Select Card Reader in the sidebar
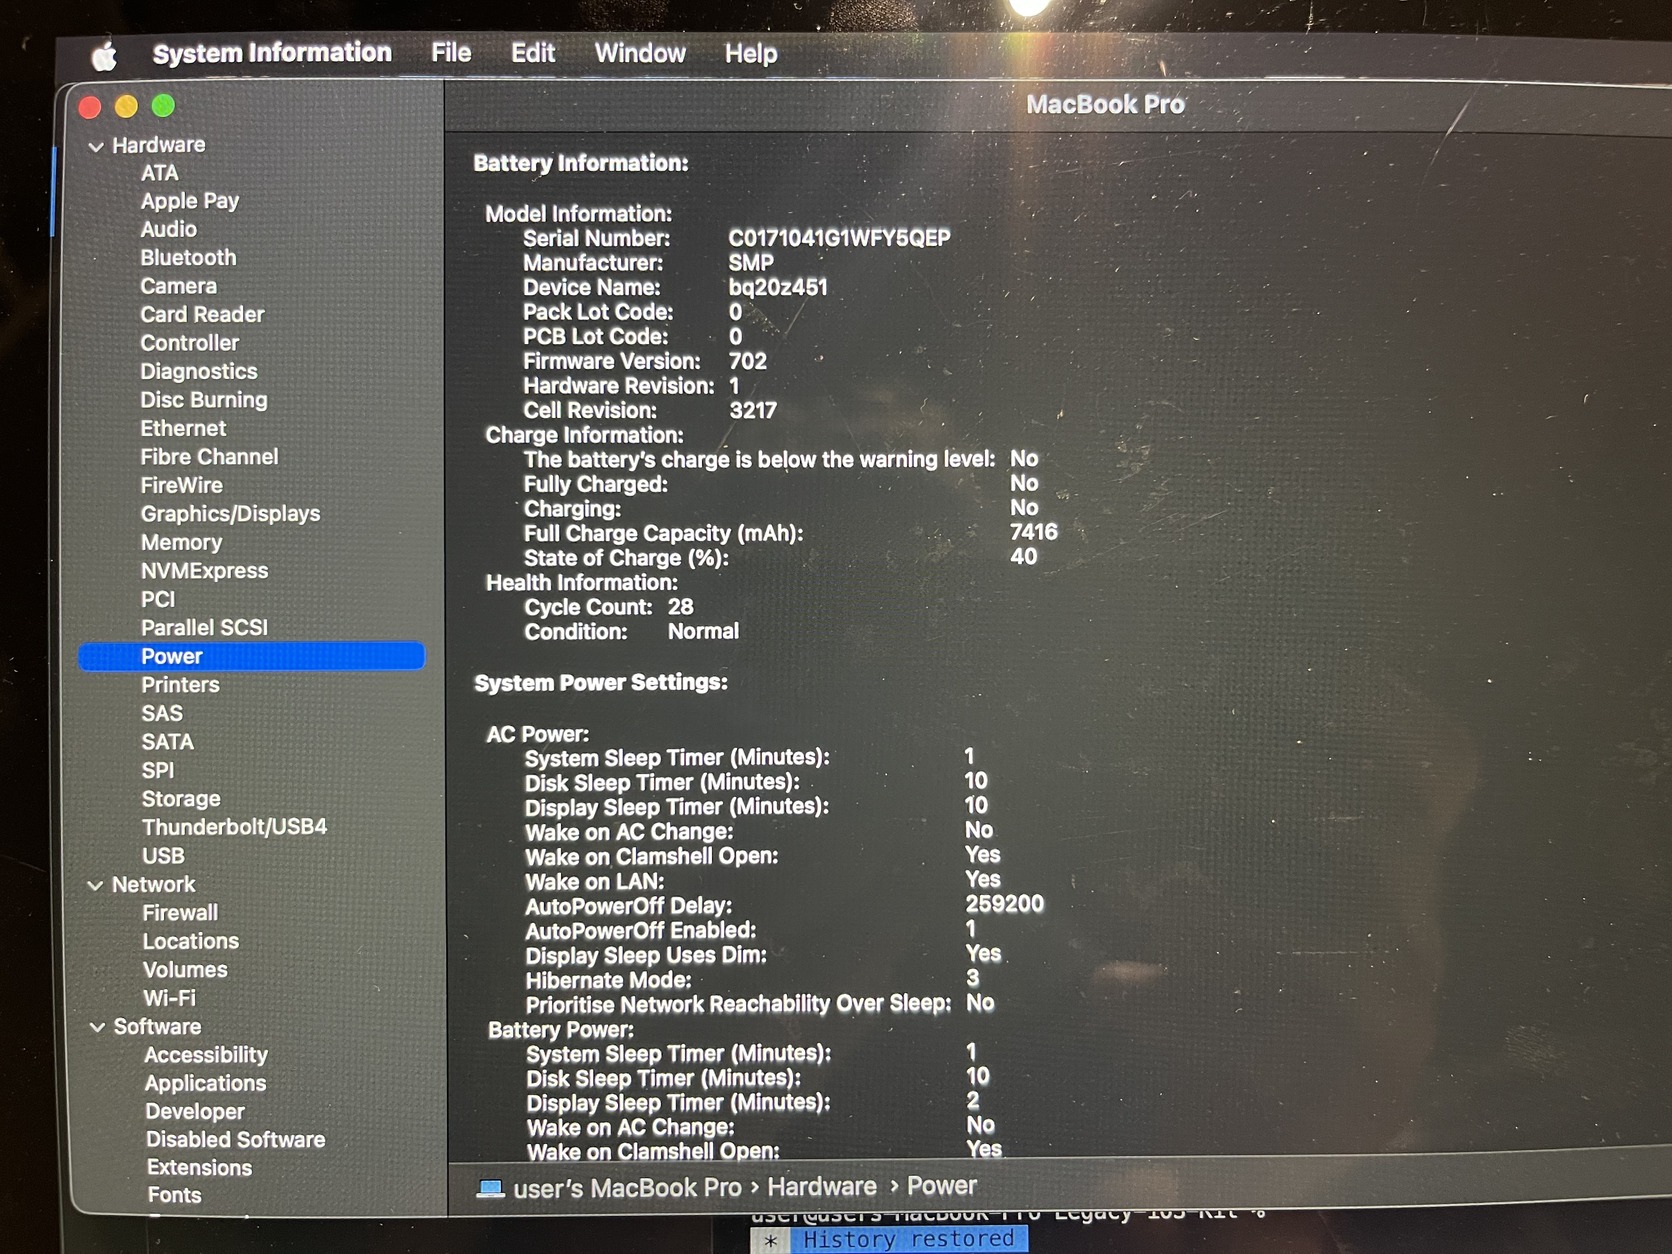 coord(203,314)
